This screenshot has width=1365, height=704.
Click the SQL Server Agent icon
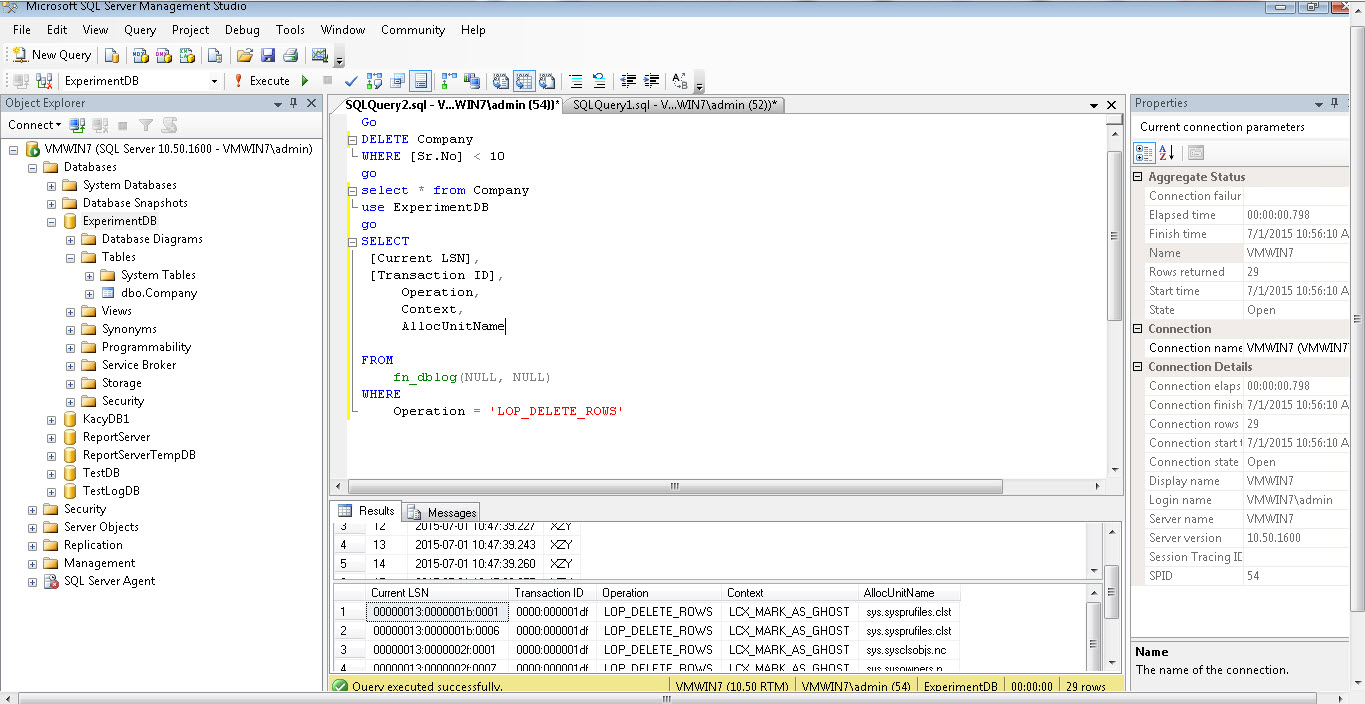(51, 581)
